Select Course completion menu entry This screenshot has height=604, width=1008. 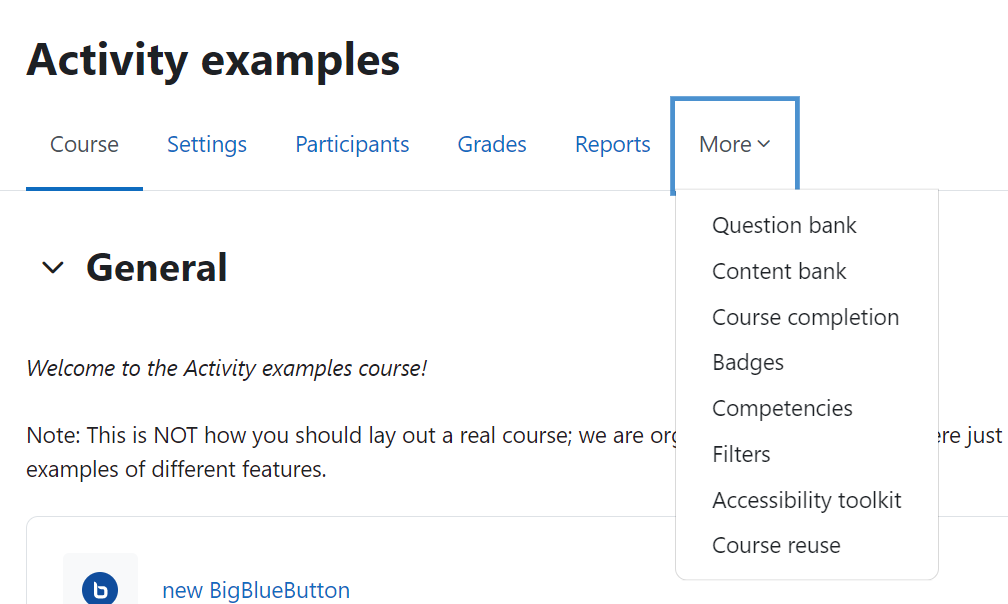(807, 317)
